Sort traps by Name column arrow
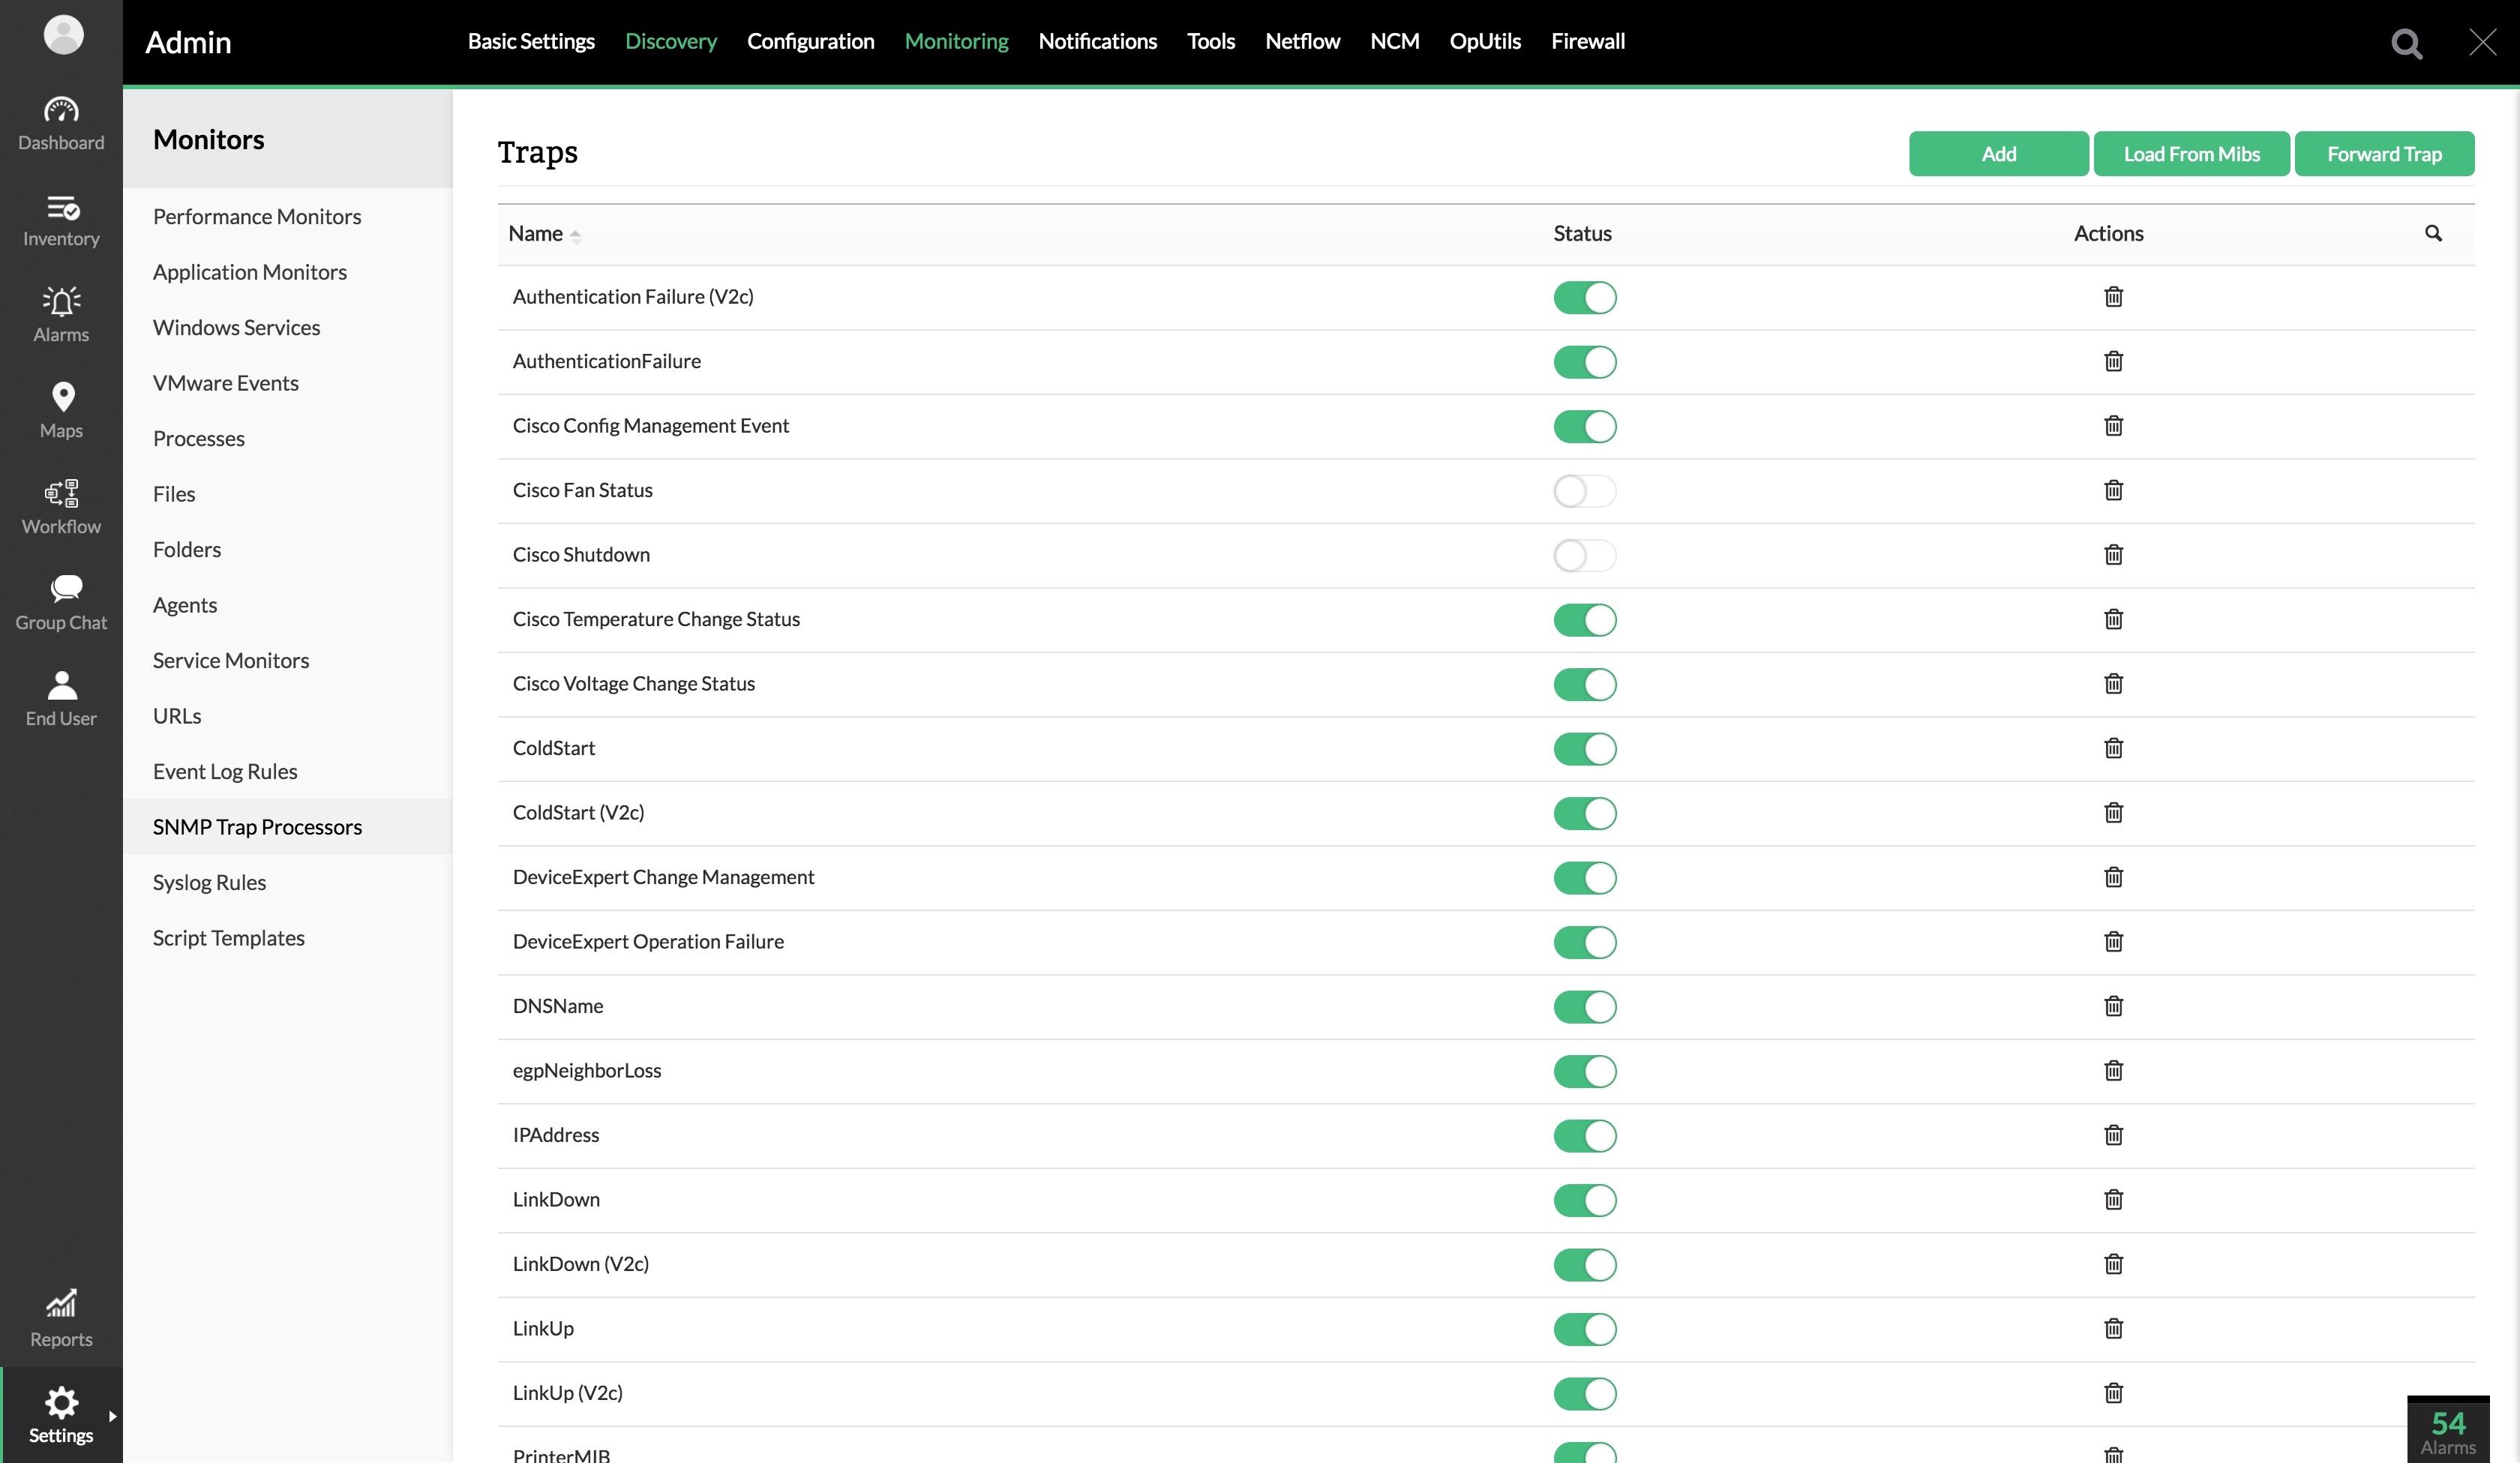Screen dimensions: 2520x1463 (x=575, y=235)
